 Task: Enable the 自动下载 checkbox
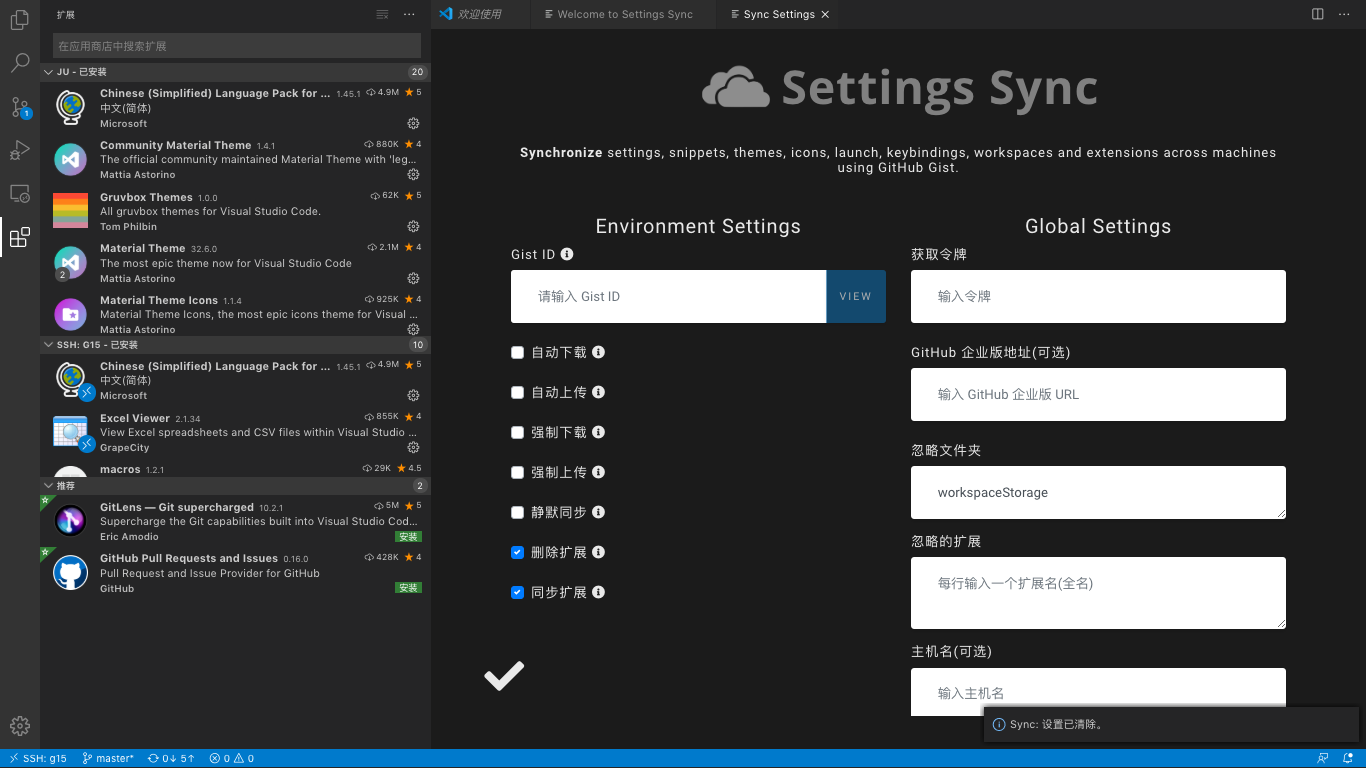coord(517,352)
